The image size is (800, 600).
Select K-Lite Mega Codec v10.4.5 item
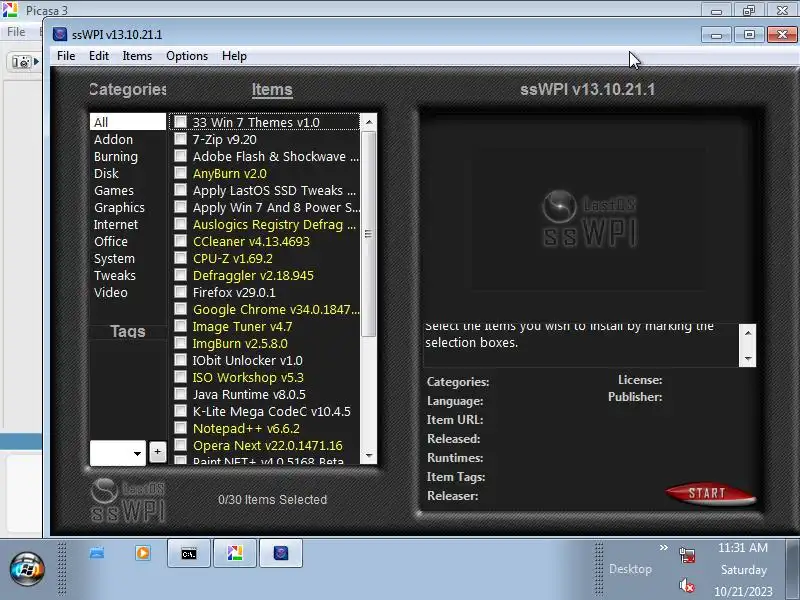pyautogui.click(x=271, y=411)
